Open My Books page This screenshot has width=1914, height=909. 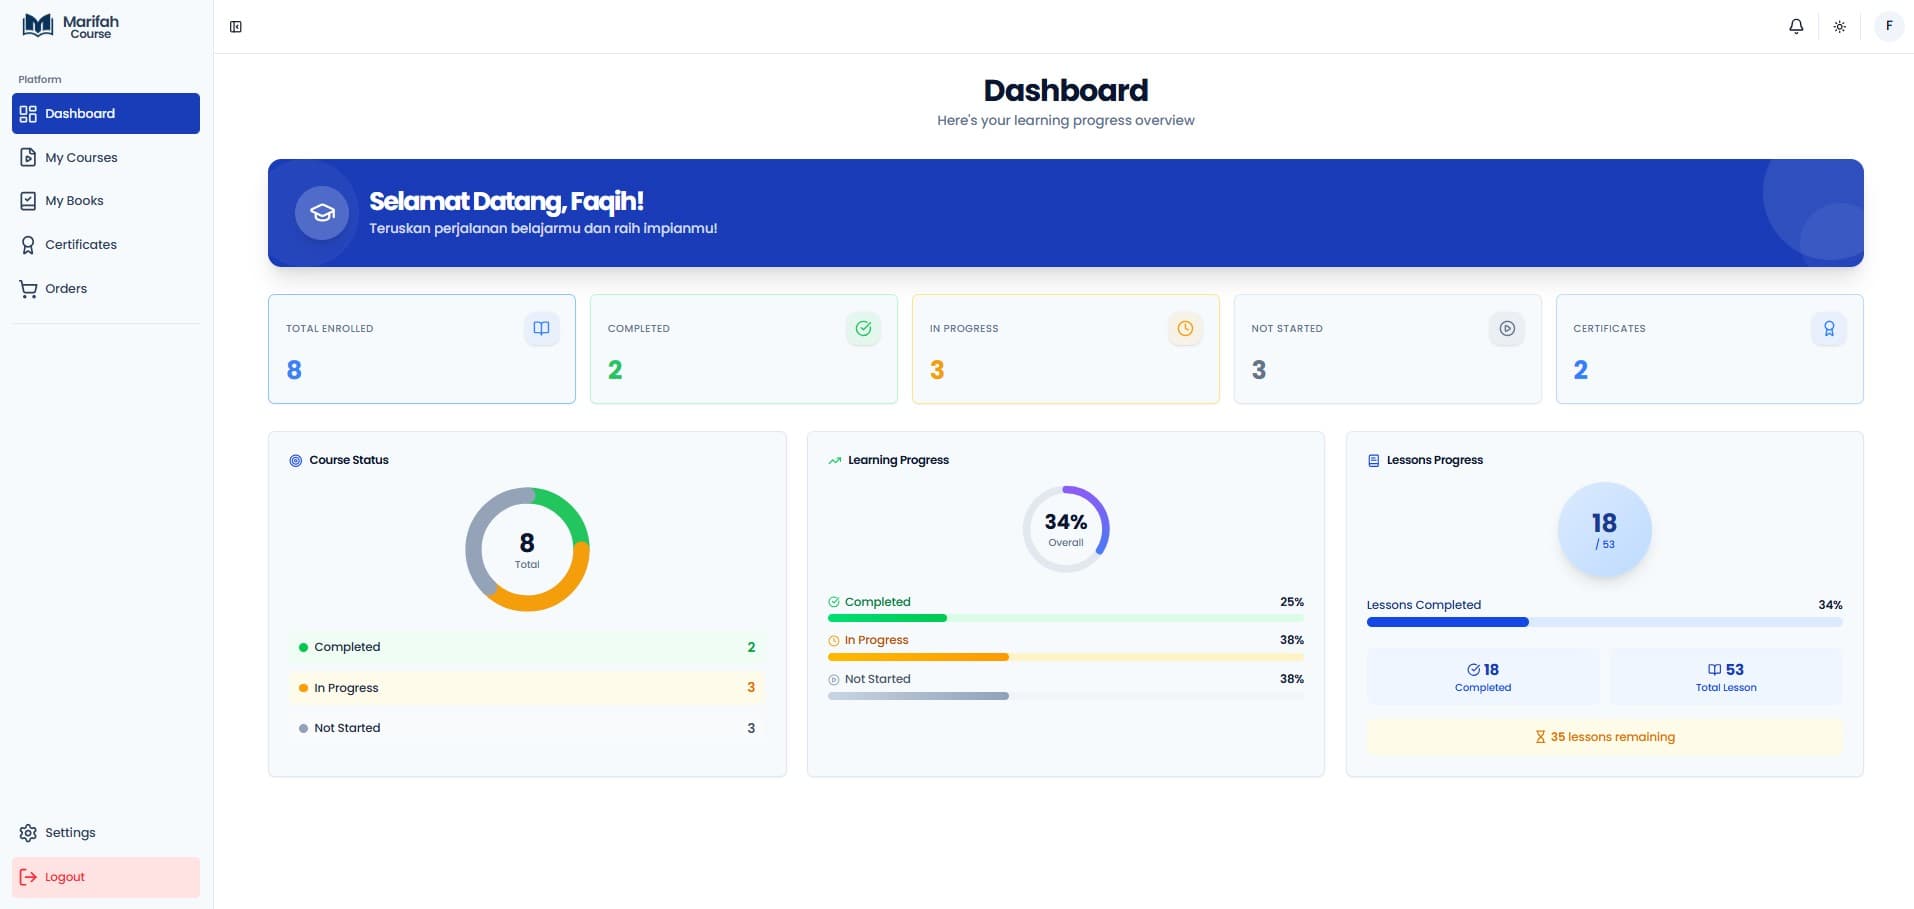pyautogui.click(x=106, y=201)
